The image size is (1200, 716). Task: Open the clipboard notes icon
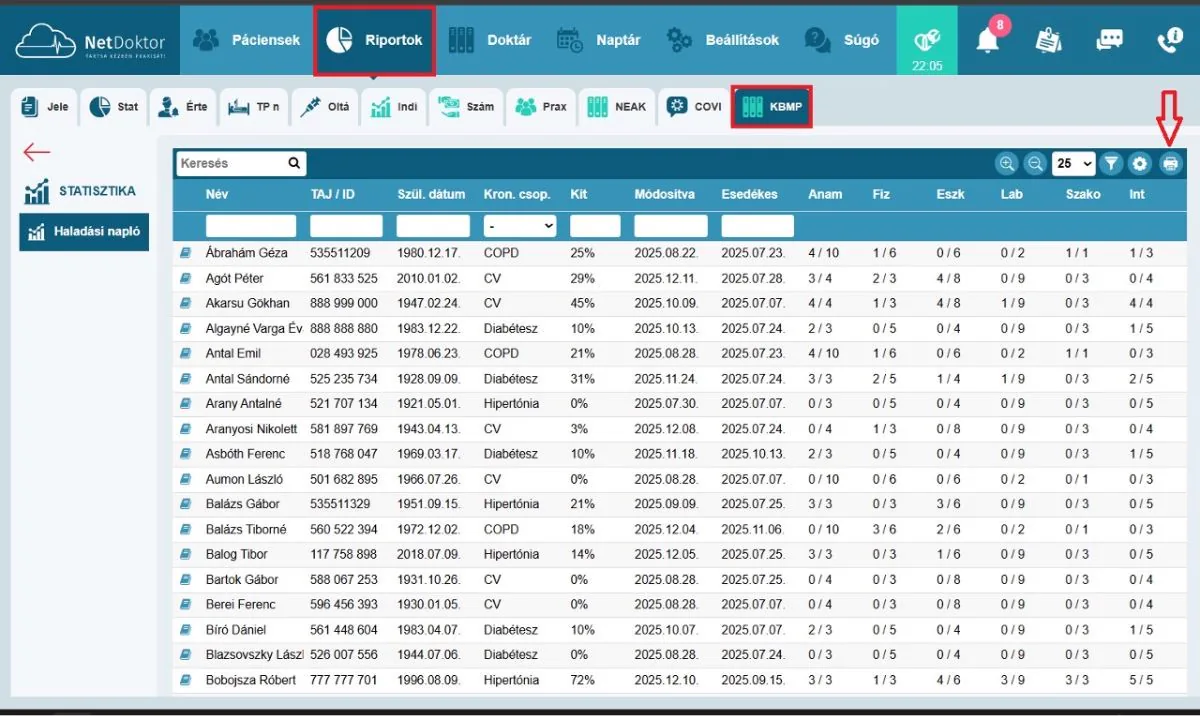tap(1049, 40)
